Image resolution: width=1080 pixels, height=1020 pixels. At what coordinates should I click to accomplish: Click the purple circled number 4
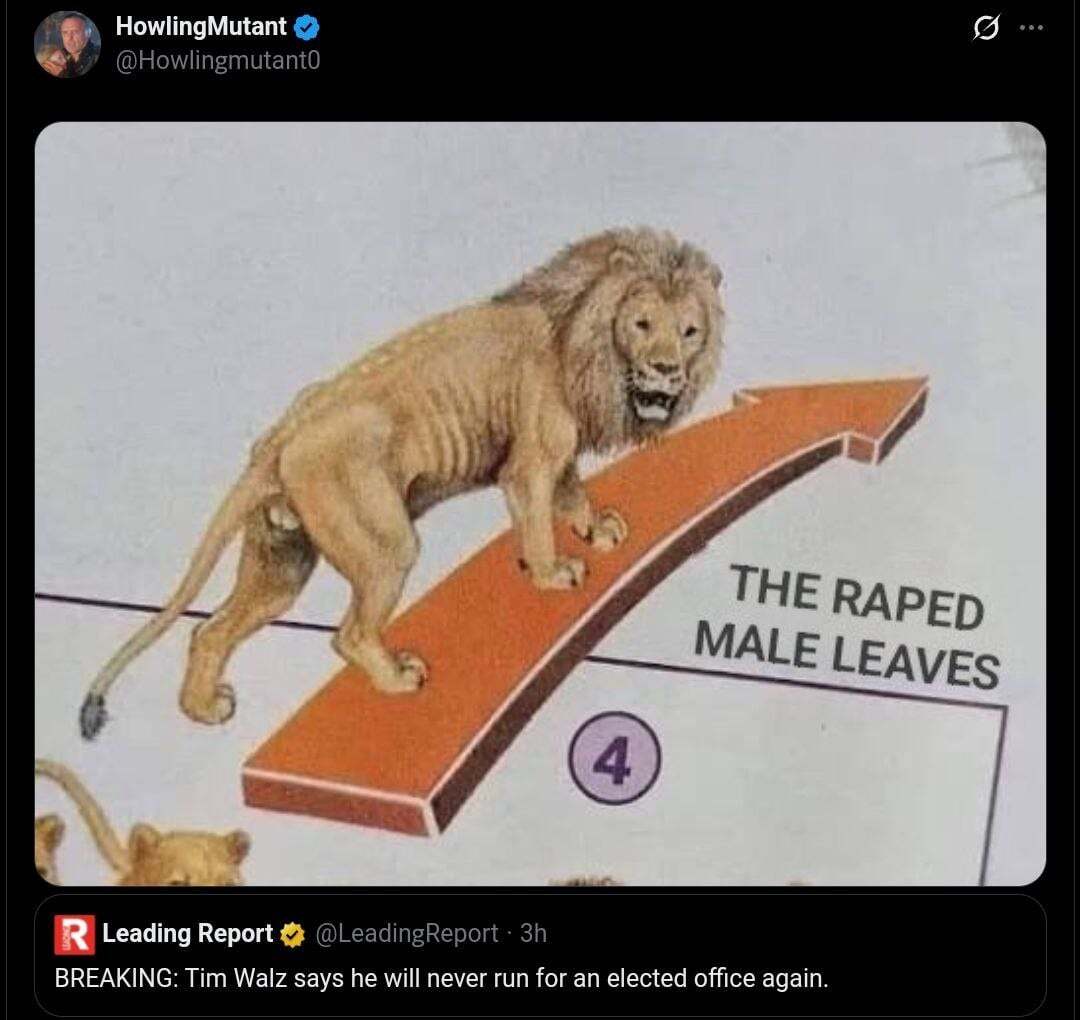click(x=615, y=758)
